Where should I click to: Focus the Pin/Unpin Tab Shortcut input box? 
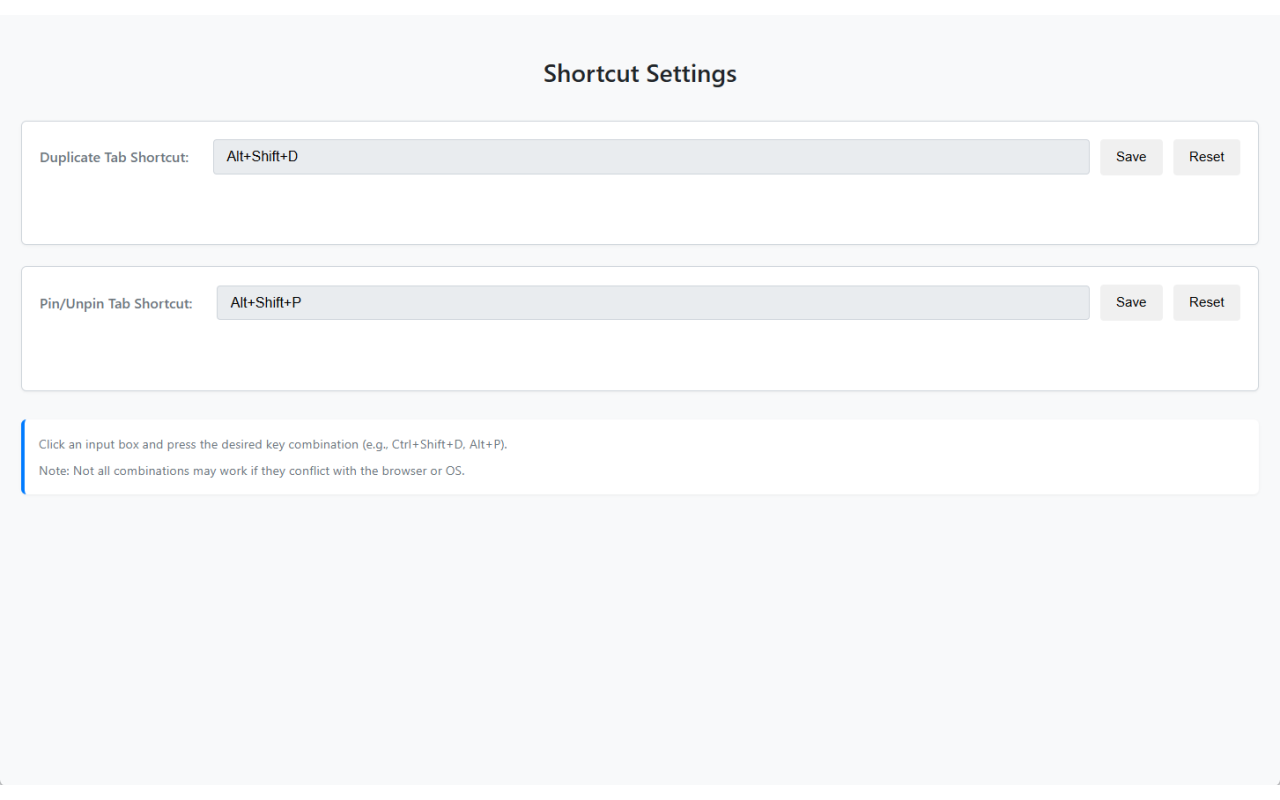652,303
